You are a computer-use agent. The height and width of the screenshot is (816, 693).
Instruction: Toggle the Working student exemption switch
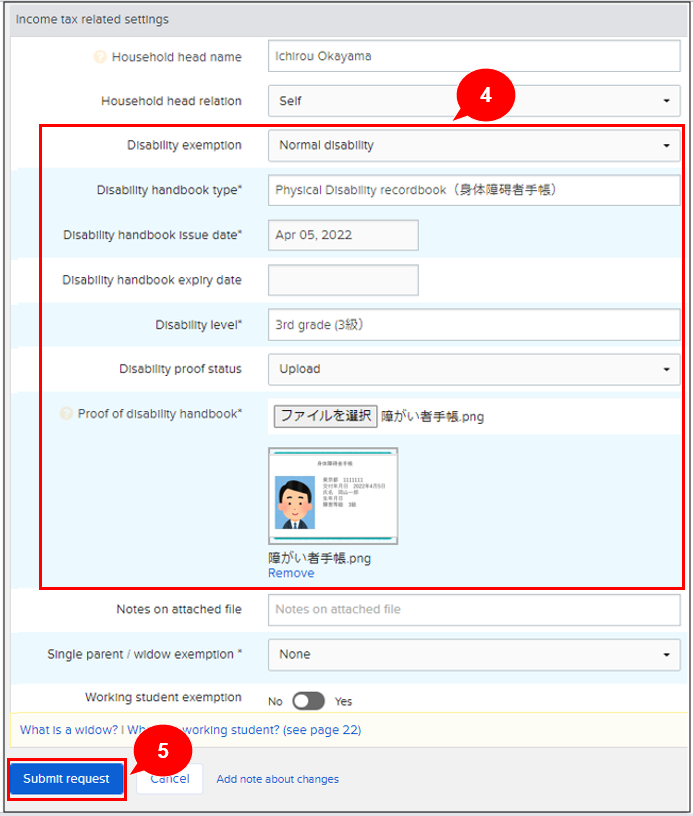point(308,701)
